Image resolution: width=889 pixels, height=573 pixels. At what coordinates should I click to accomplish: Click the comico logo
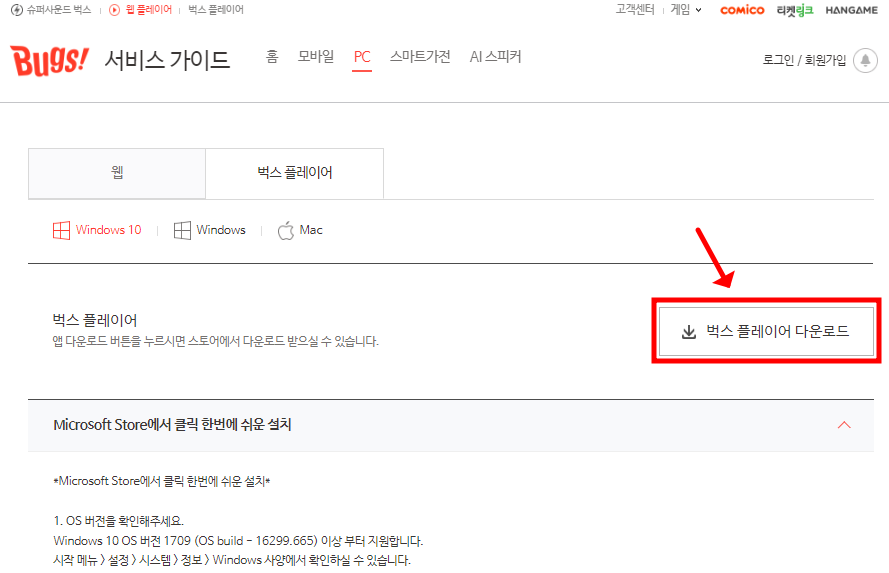click(742, 10)
